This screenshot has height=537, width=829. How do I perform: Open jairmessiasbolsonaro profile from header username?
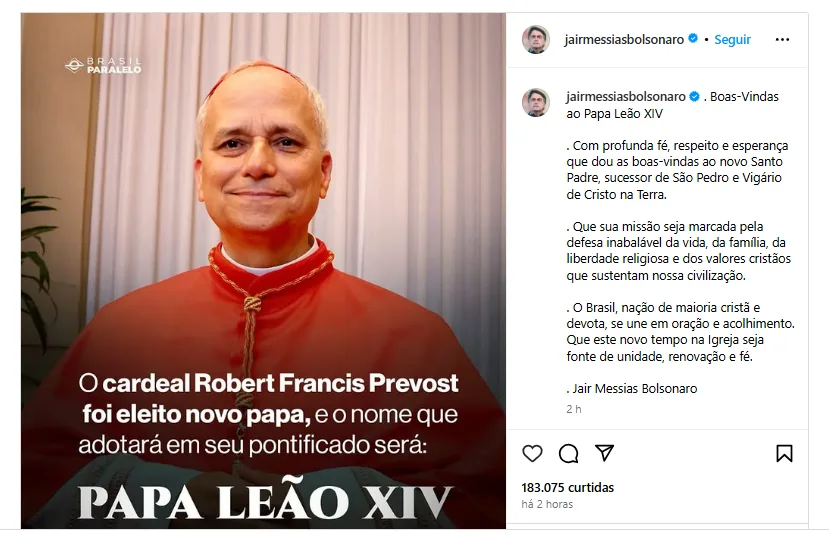624,40
